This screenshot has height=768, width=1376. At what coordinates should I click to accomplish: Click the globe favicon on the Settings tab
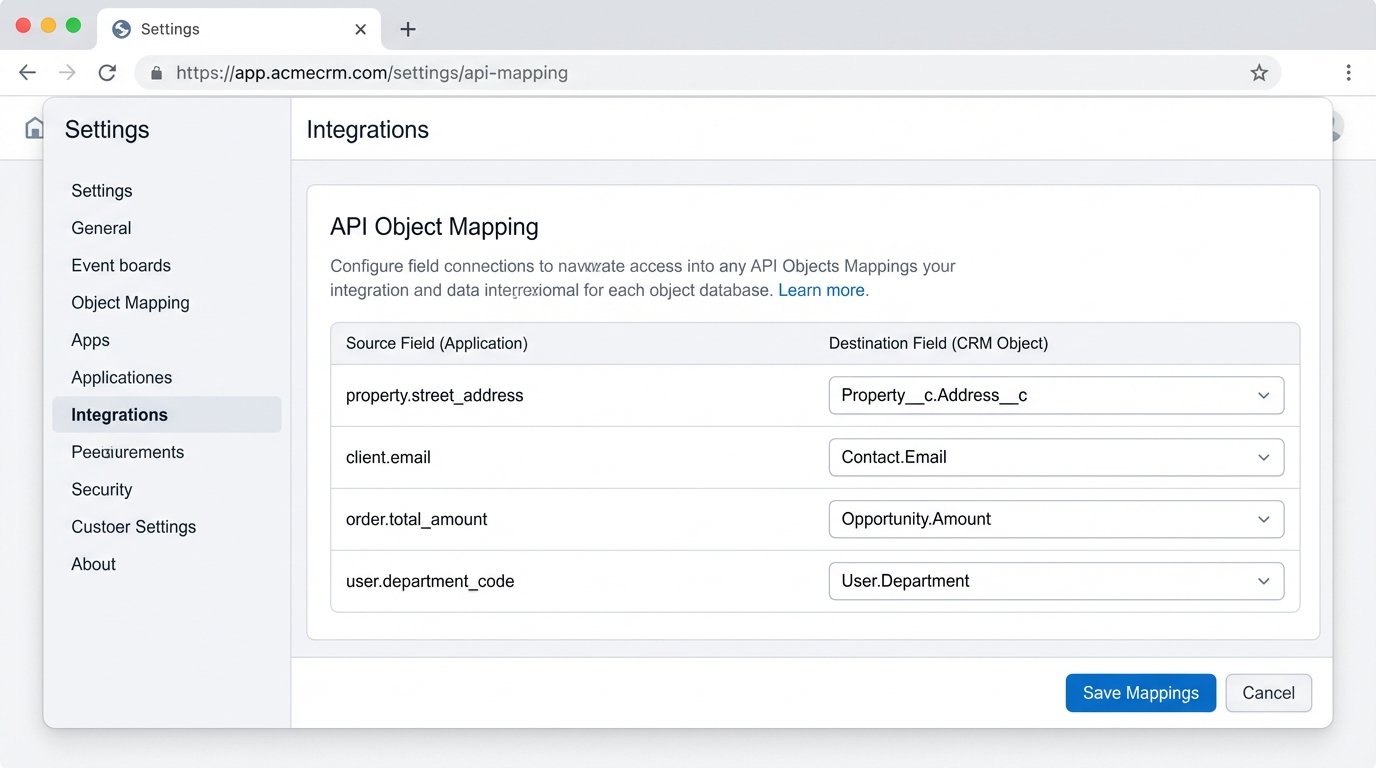pyautogui.click(x=120, y=29)
